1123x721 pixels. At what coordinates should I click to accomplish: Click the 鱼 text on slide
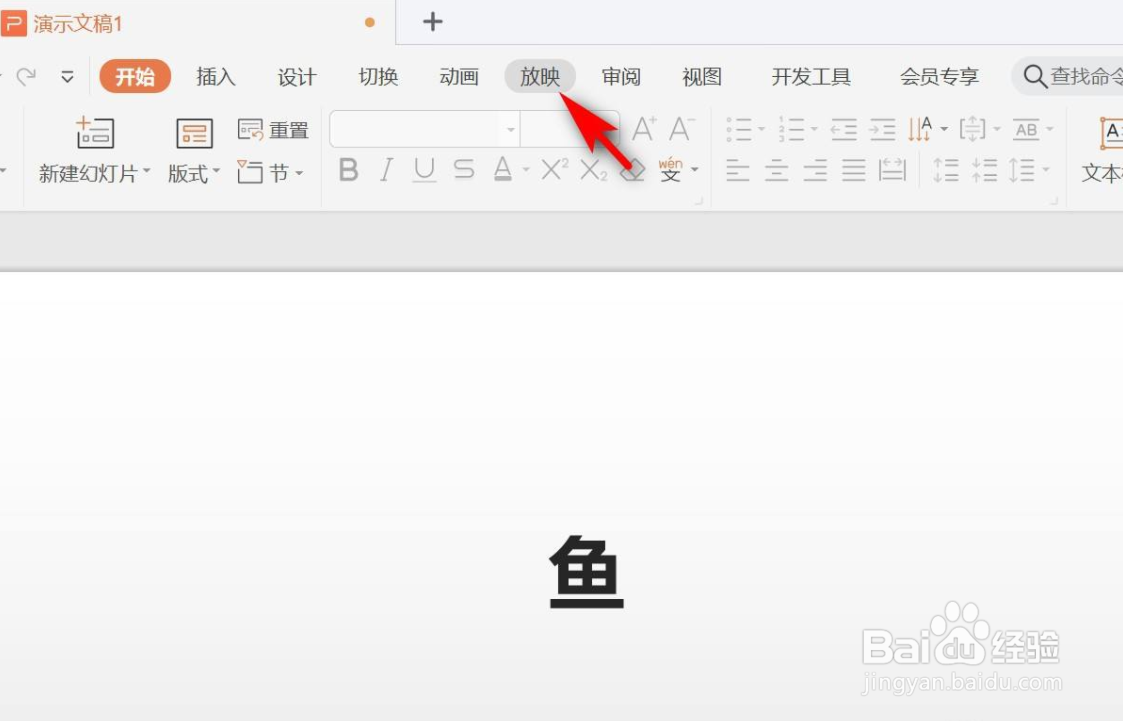tap(587, 572)
